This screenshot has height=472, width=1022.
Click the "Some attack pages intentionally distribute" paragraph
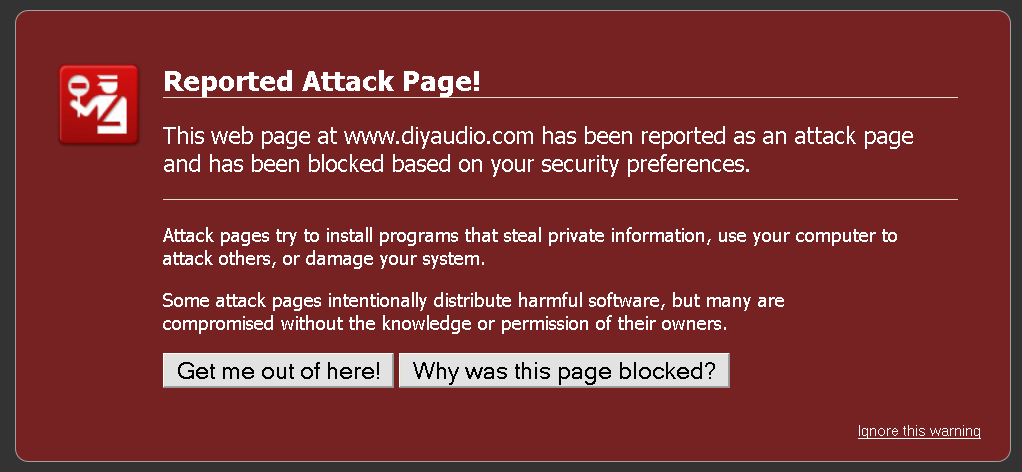point(474,312)
